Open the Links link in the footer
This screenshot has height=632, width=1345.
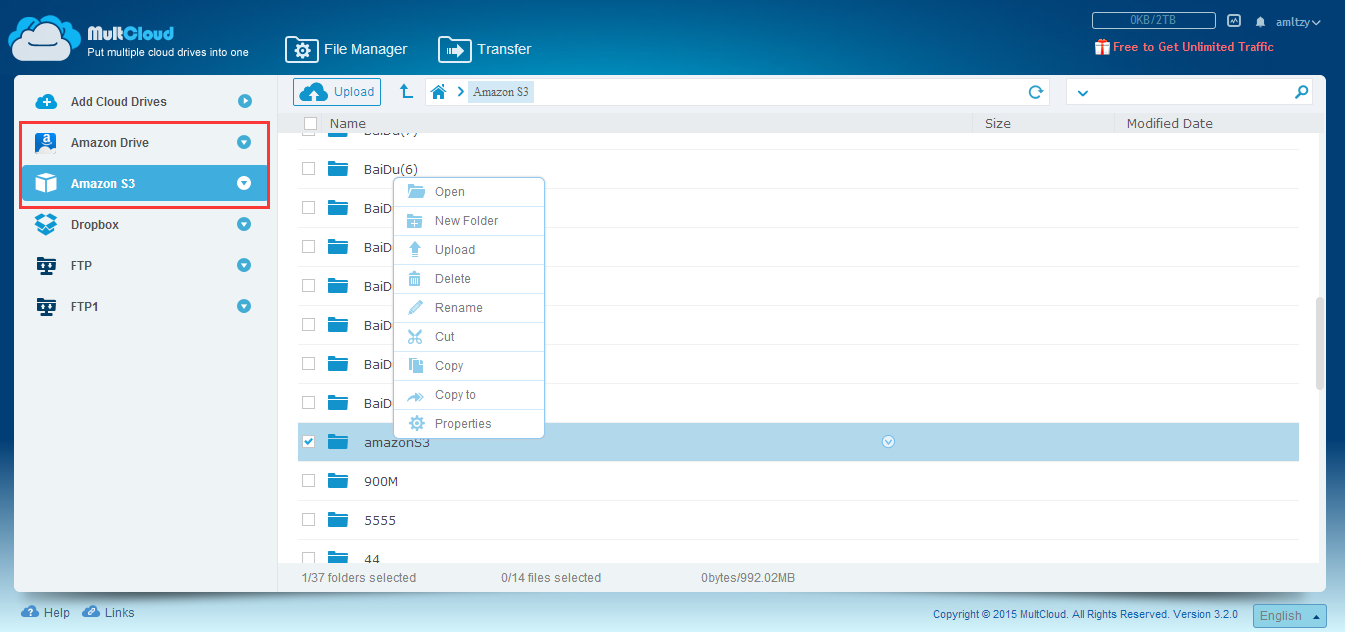tap(119, 613)
